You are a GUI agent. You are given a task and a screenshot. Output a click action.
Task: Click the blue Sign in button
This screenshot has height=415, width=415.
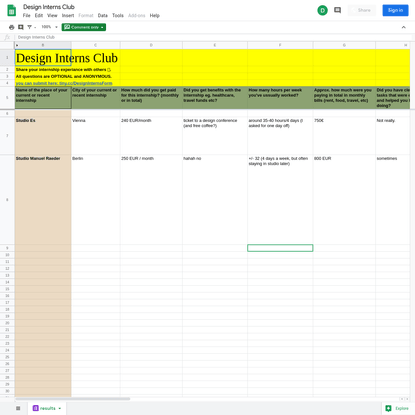tap(395, 10)
